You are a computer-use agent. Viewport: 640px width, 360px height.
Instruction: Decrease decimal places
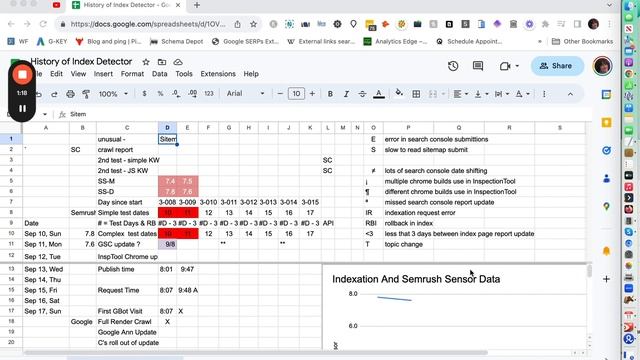(x=176, y=94)
